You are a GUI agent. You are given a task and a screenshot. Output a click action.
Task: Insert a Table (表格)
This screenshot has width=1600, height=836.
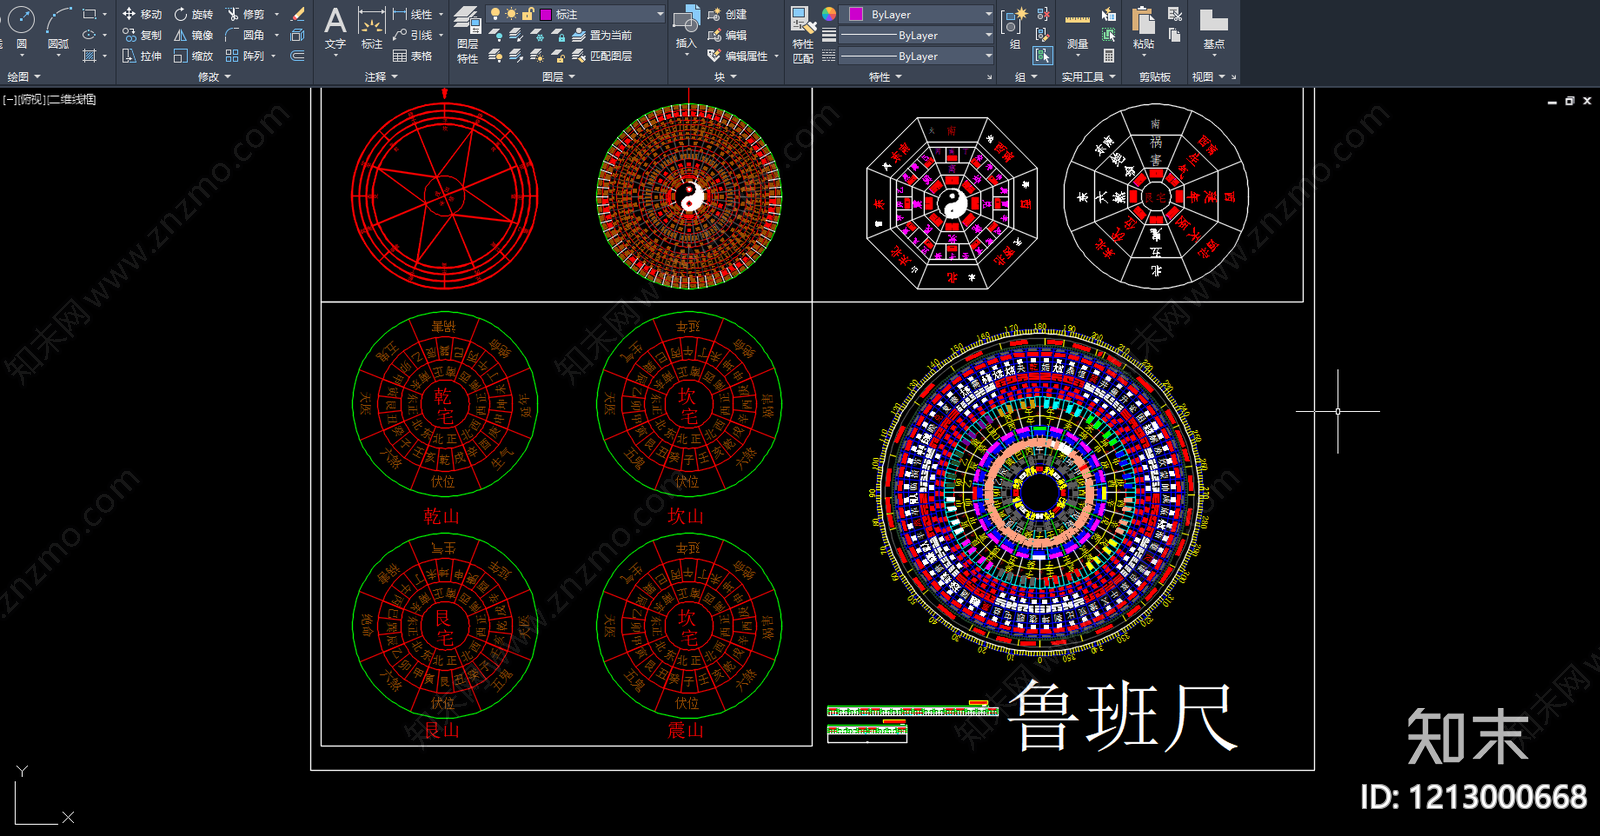tap(412, 56)
